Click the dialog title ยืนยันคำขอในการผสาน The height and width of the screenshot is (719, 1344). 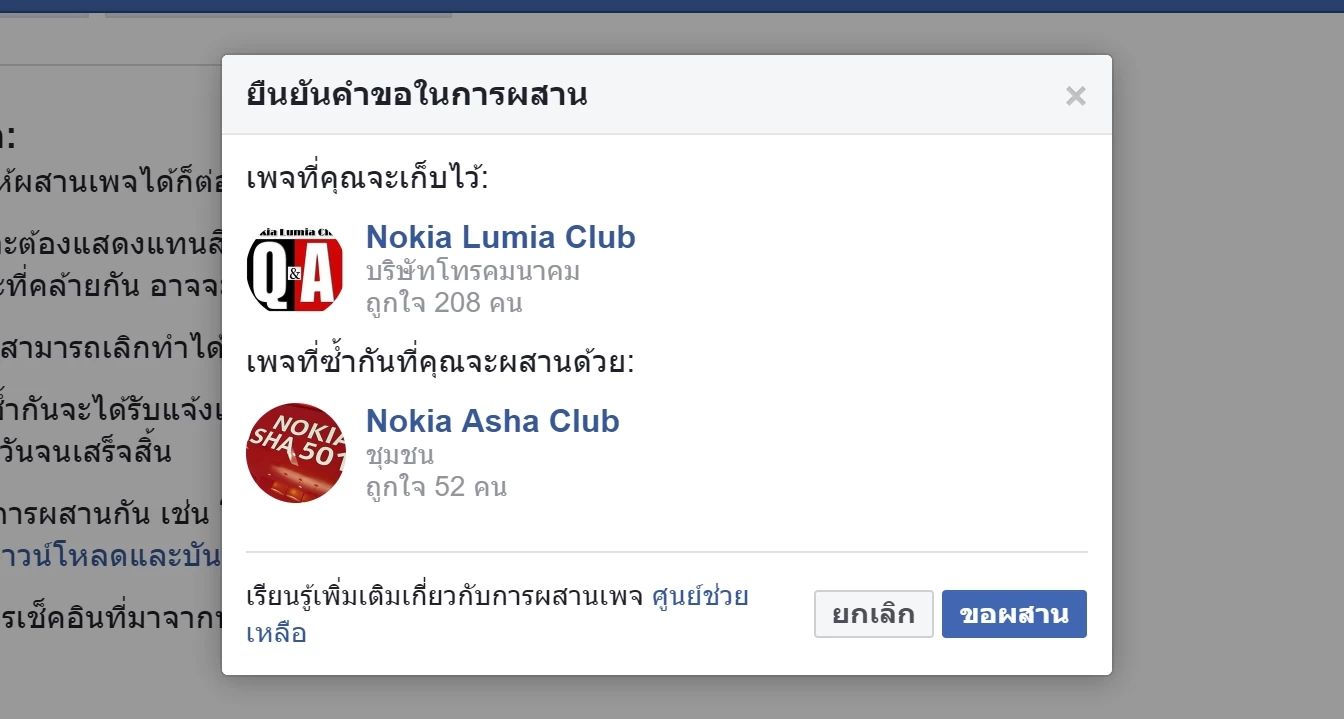[417, 95]
